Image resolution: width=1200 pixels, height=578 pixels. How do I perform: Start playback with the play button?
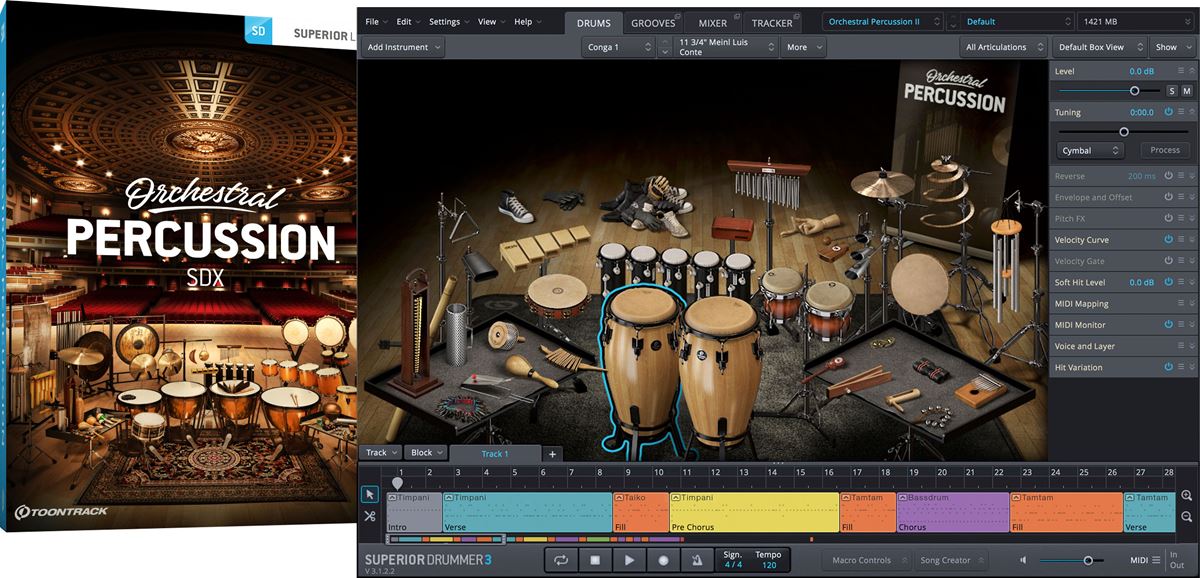[629, 560]
